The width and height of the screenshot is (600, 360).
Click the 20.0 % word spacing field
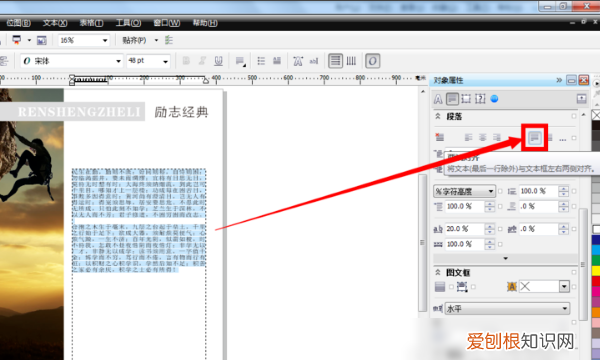(x=465, y=229)
